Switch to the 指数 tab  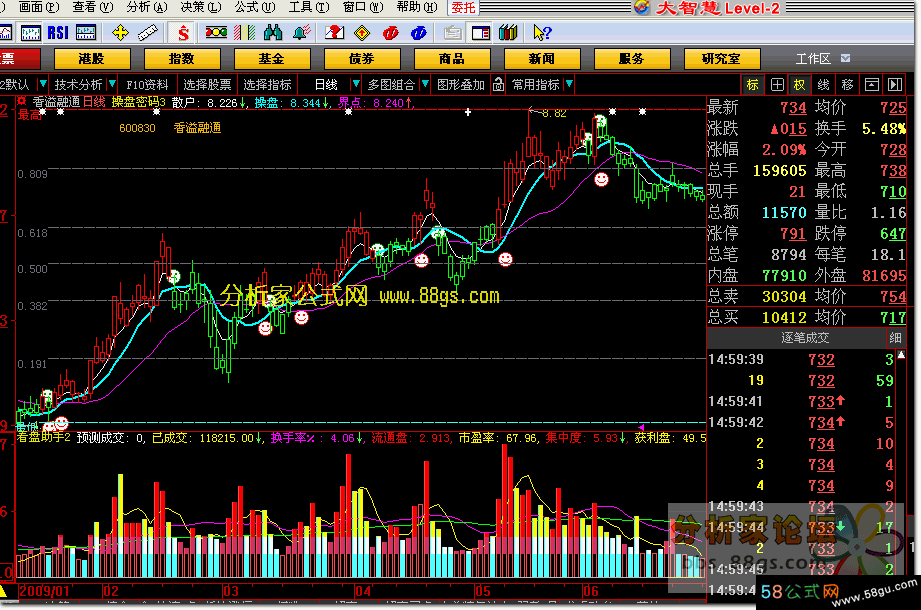181,59
